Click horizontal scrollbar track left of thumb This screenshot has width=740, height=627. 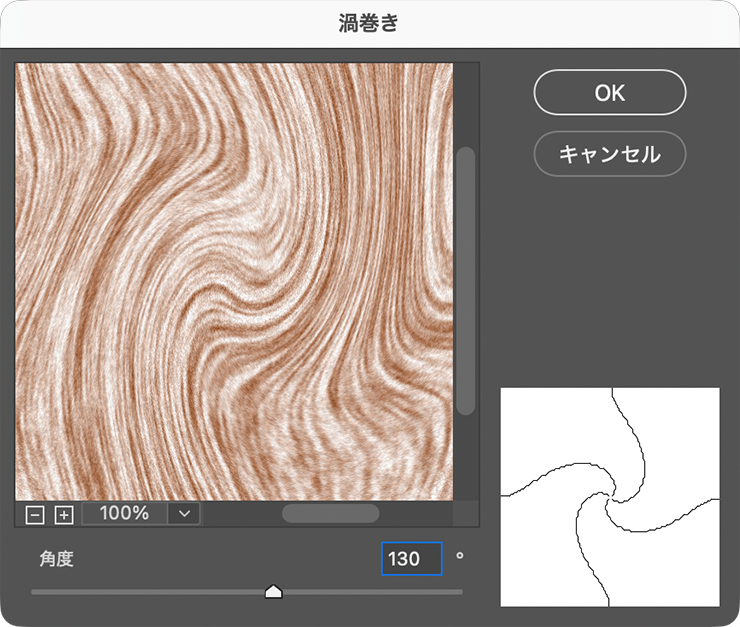coord(242,514)
